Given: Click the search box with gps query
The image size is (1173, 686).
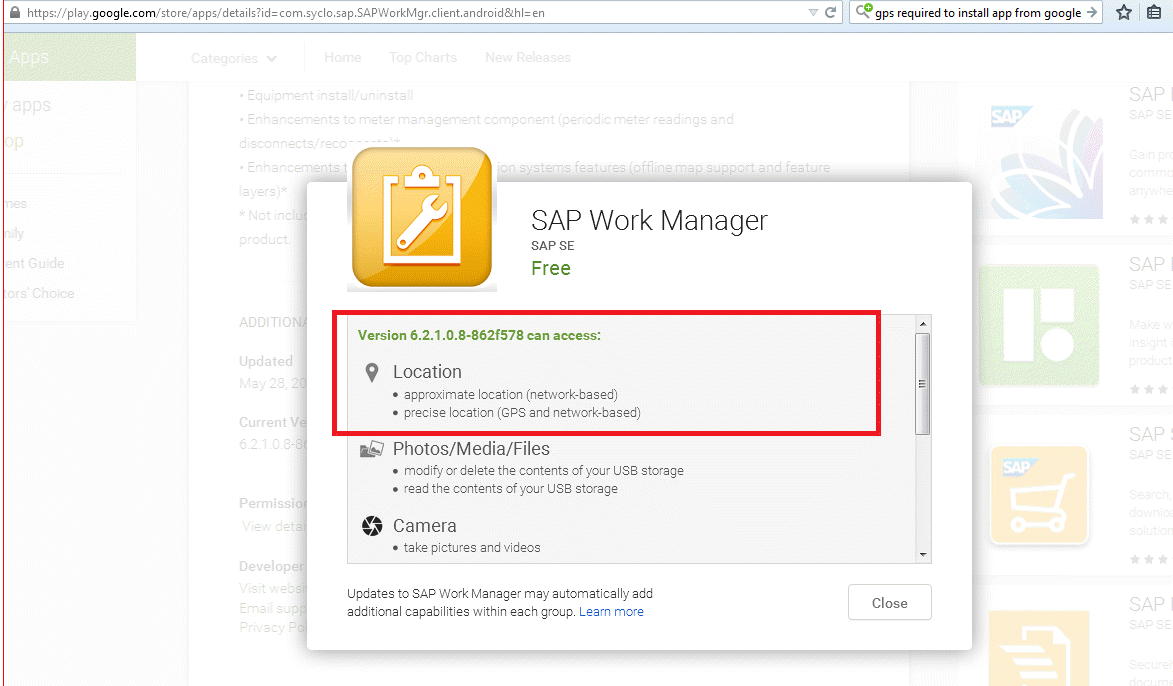Looking at the screenshot, I should coord(978,13).
